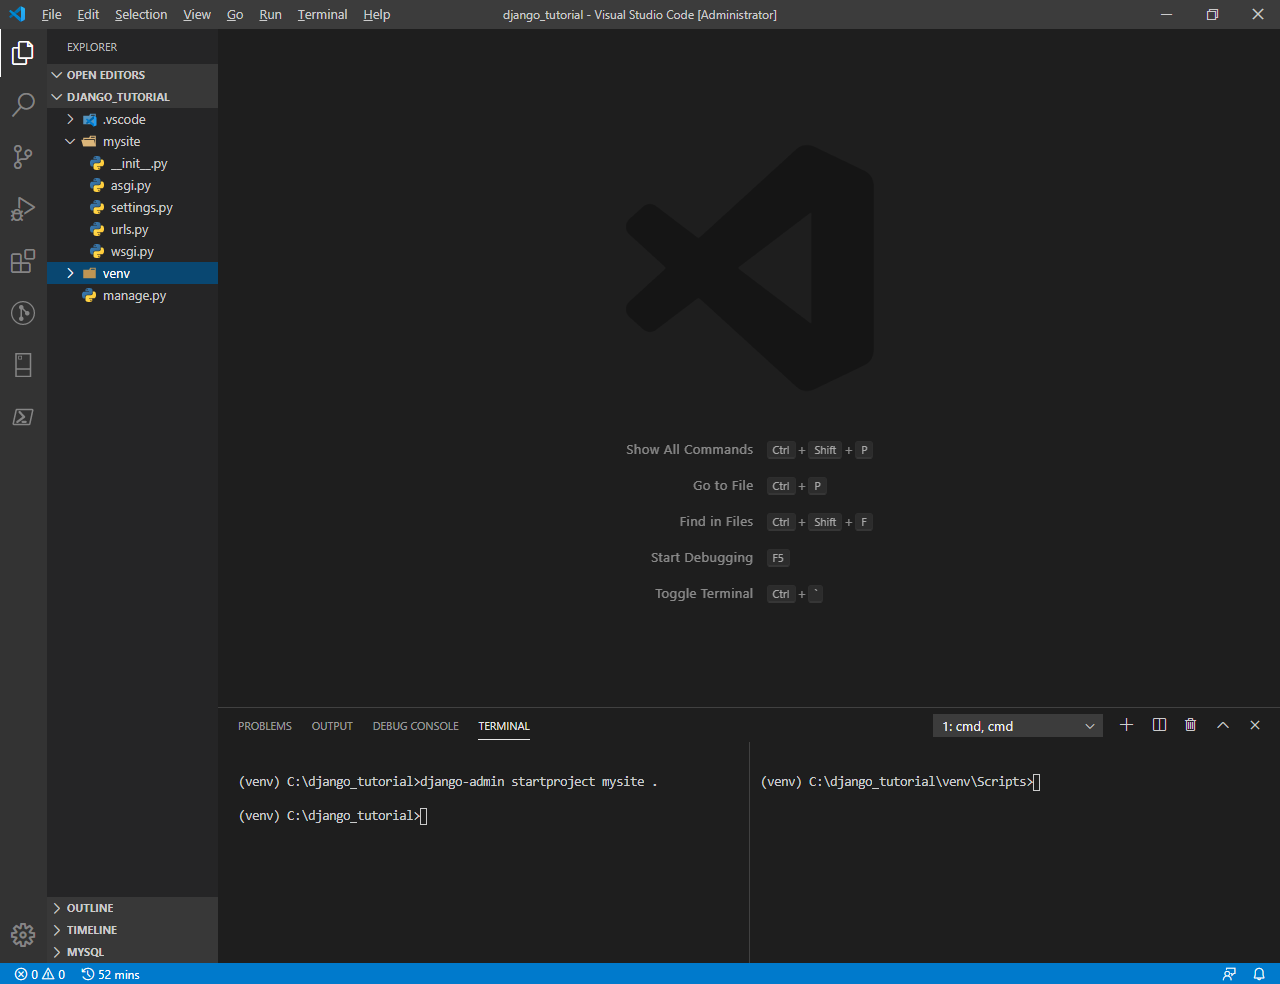Image resolution: width=1280 pixels, height=984 pixels.
Task: Open the Selection menu
Action: point(141,14)
